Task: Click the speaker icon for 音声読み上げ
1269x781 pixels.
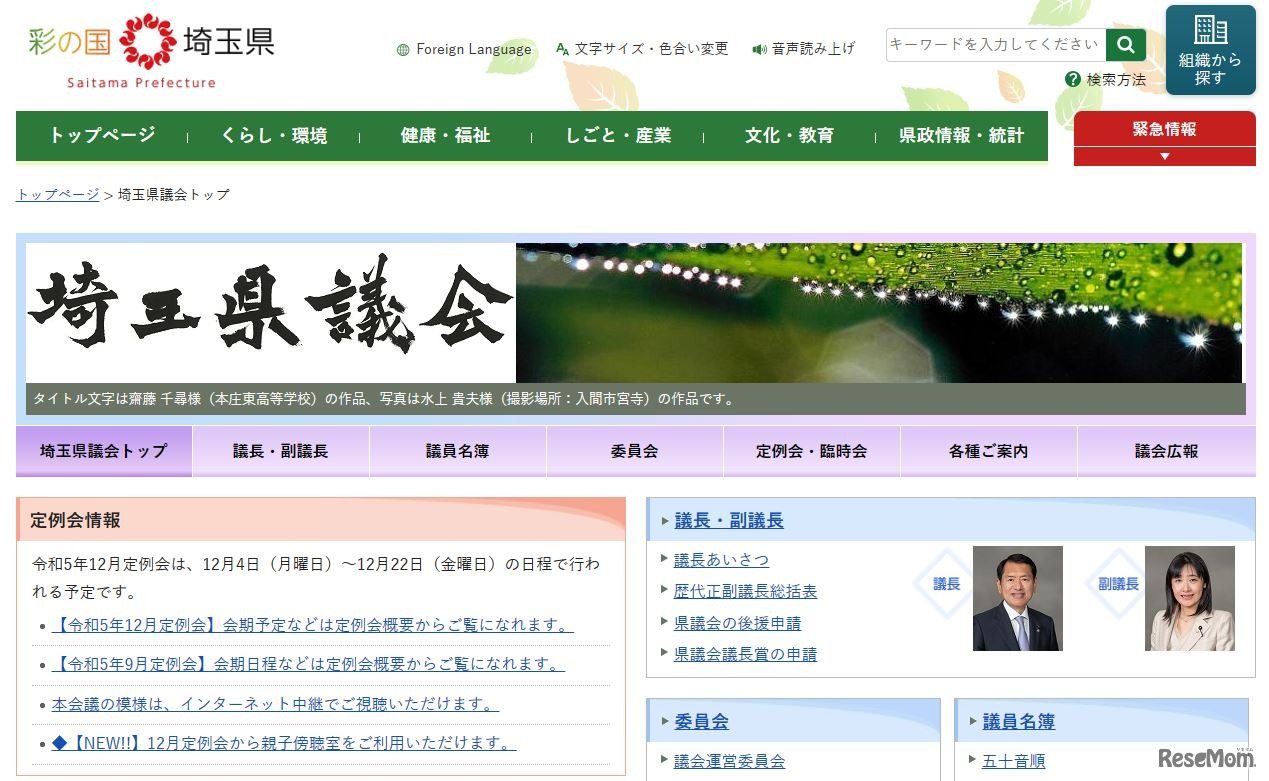Action: (759, 48)
